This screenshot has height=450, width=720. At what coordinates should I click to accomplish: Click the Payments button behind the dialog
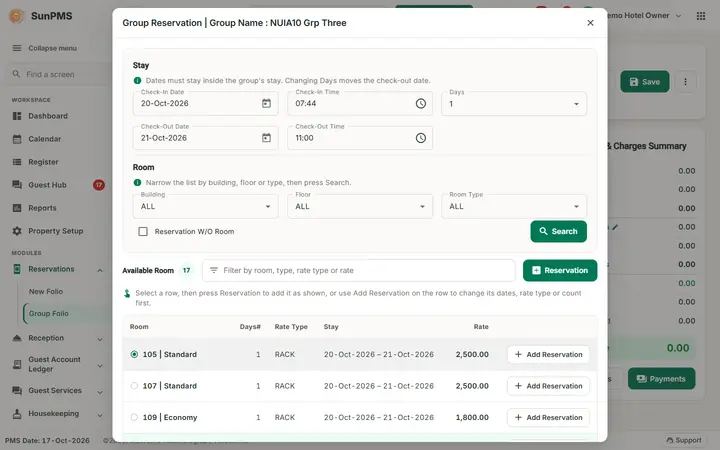(x=661, y=379)
